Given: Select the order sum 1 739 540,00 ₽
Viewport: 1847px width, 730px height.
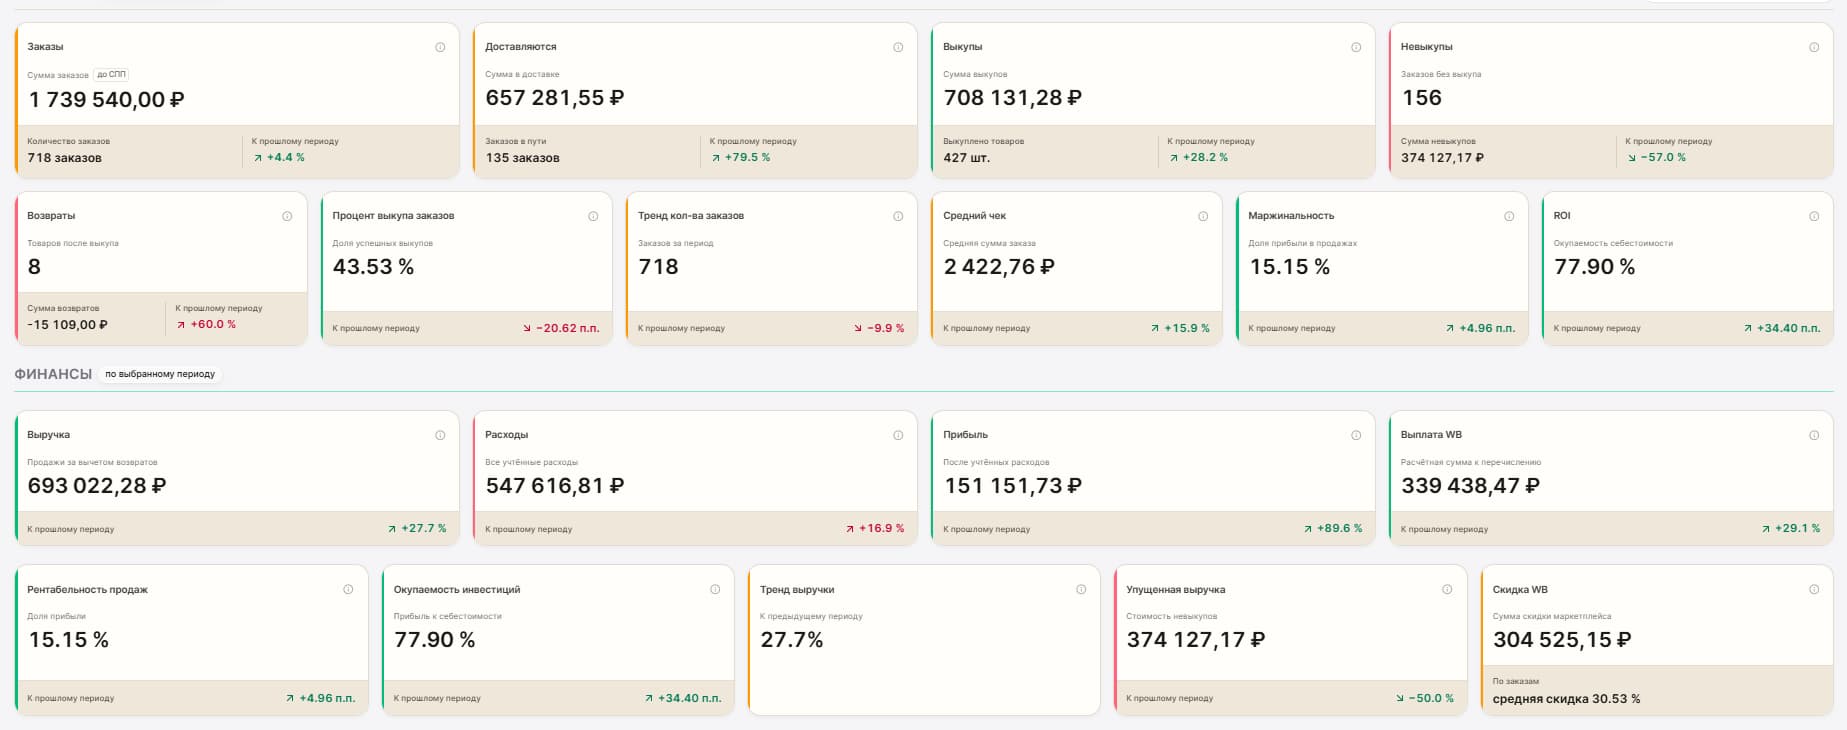Looking at the screenshot, I should 106,100.
